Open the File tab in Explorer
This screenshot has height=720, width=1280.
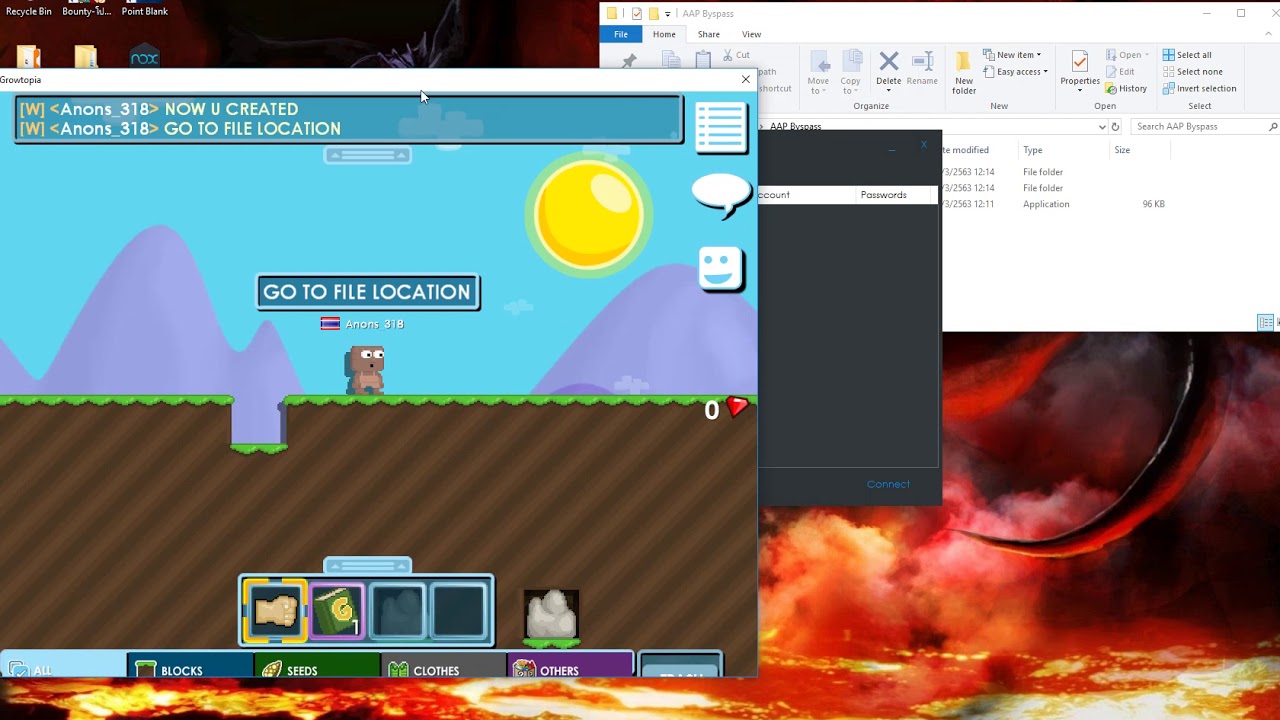(x=621, y=34)
